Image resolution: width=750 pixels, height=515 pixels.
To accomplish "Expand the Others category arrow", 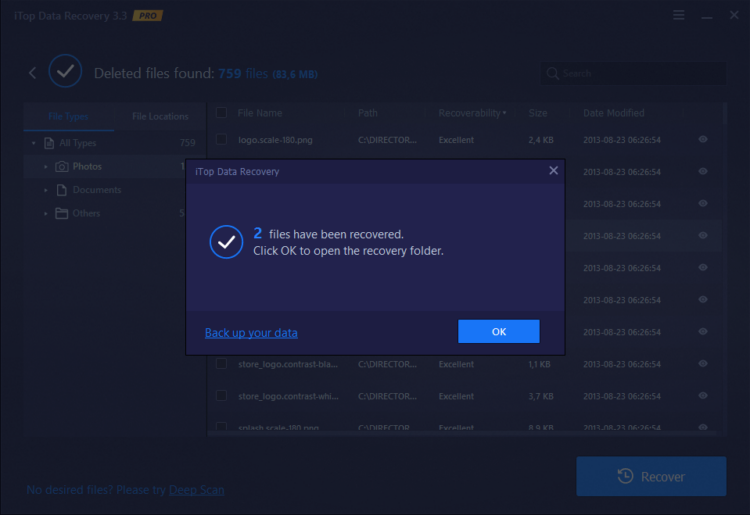I will tap(46, 214).
